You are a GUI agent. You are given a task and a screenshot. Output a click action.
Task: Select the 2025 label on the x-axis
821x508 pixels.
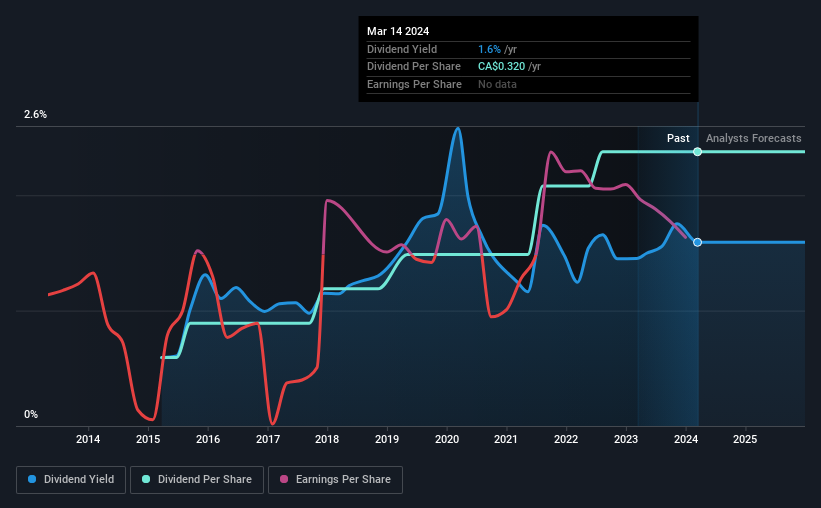tap(745, 439)
